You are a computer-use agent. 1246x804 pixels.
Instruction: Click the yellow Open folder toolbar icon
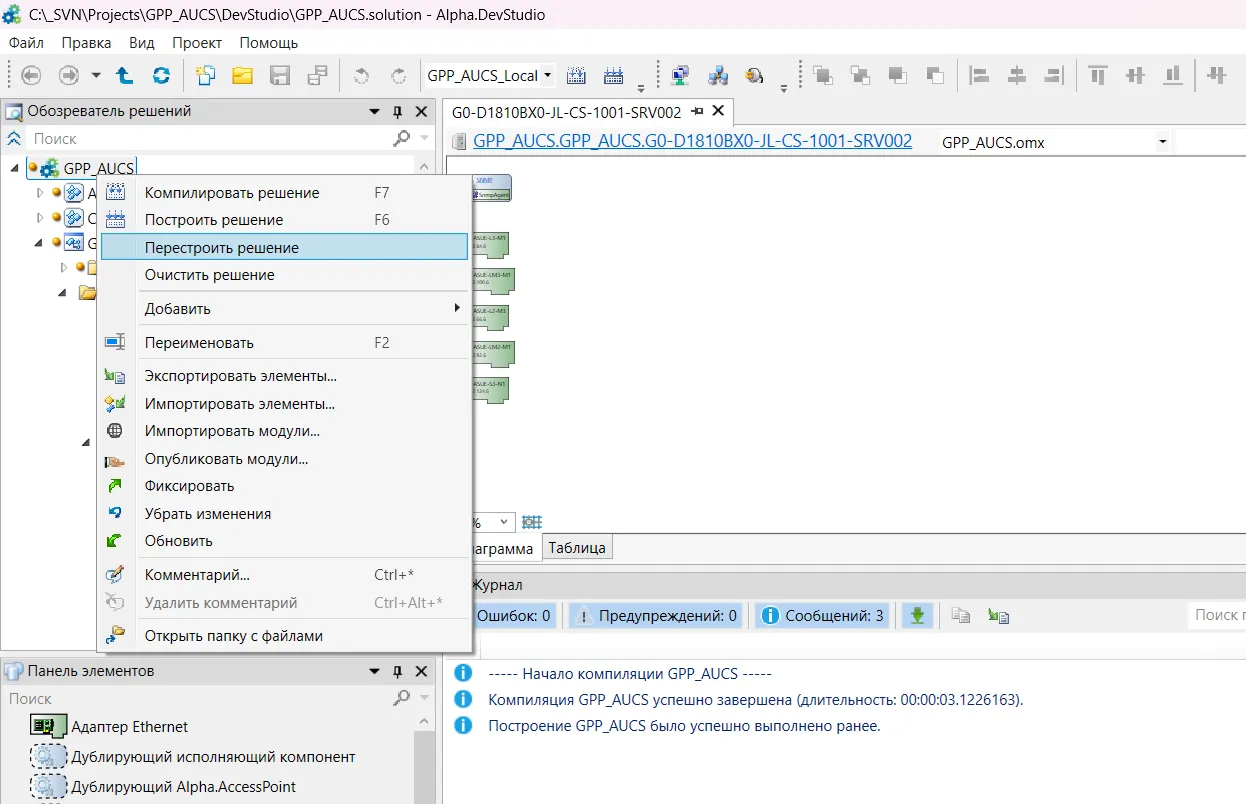point(242,75)
